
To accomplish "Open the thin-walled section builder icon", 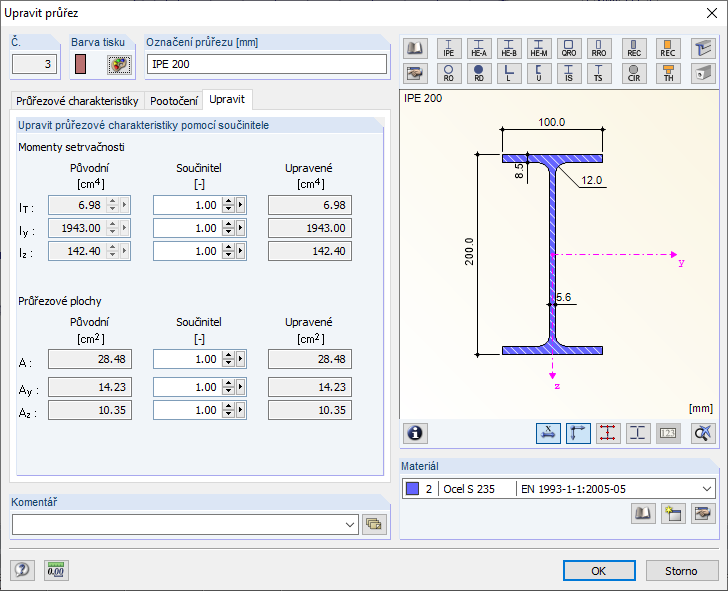I will (x=703, y=48).
